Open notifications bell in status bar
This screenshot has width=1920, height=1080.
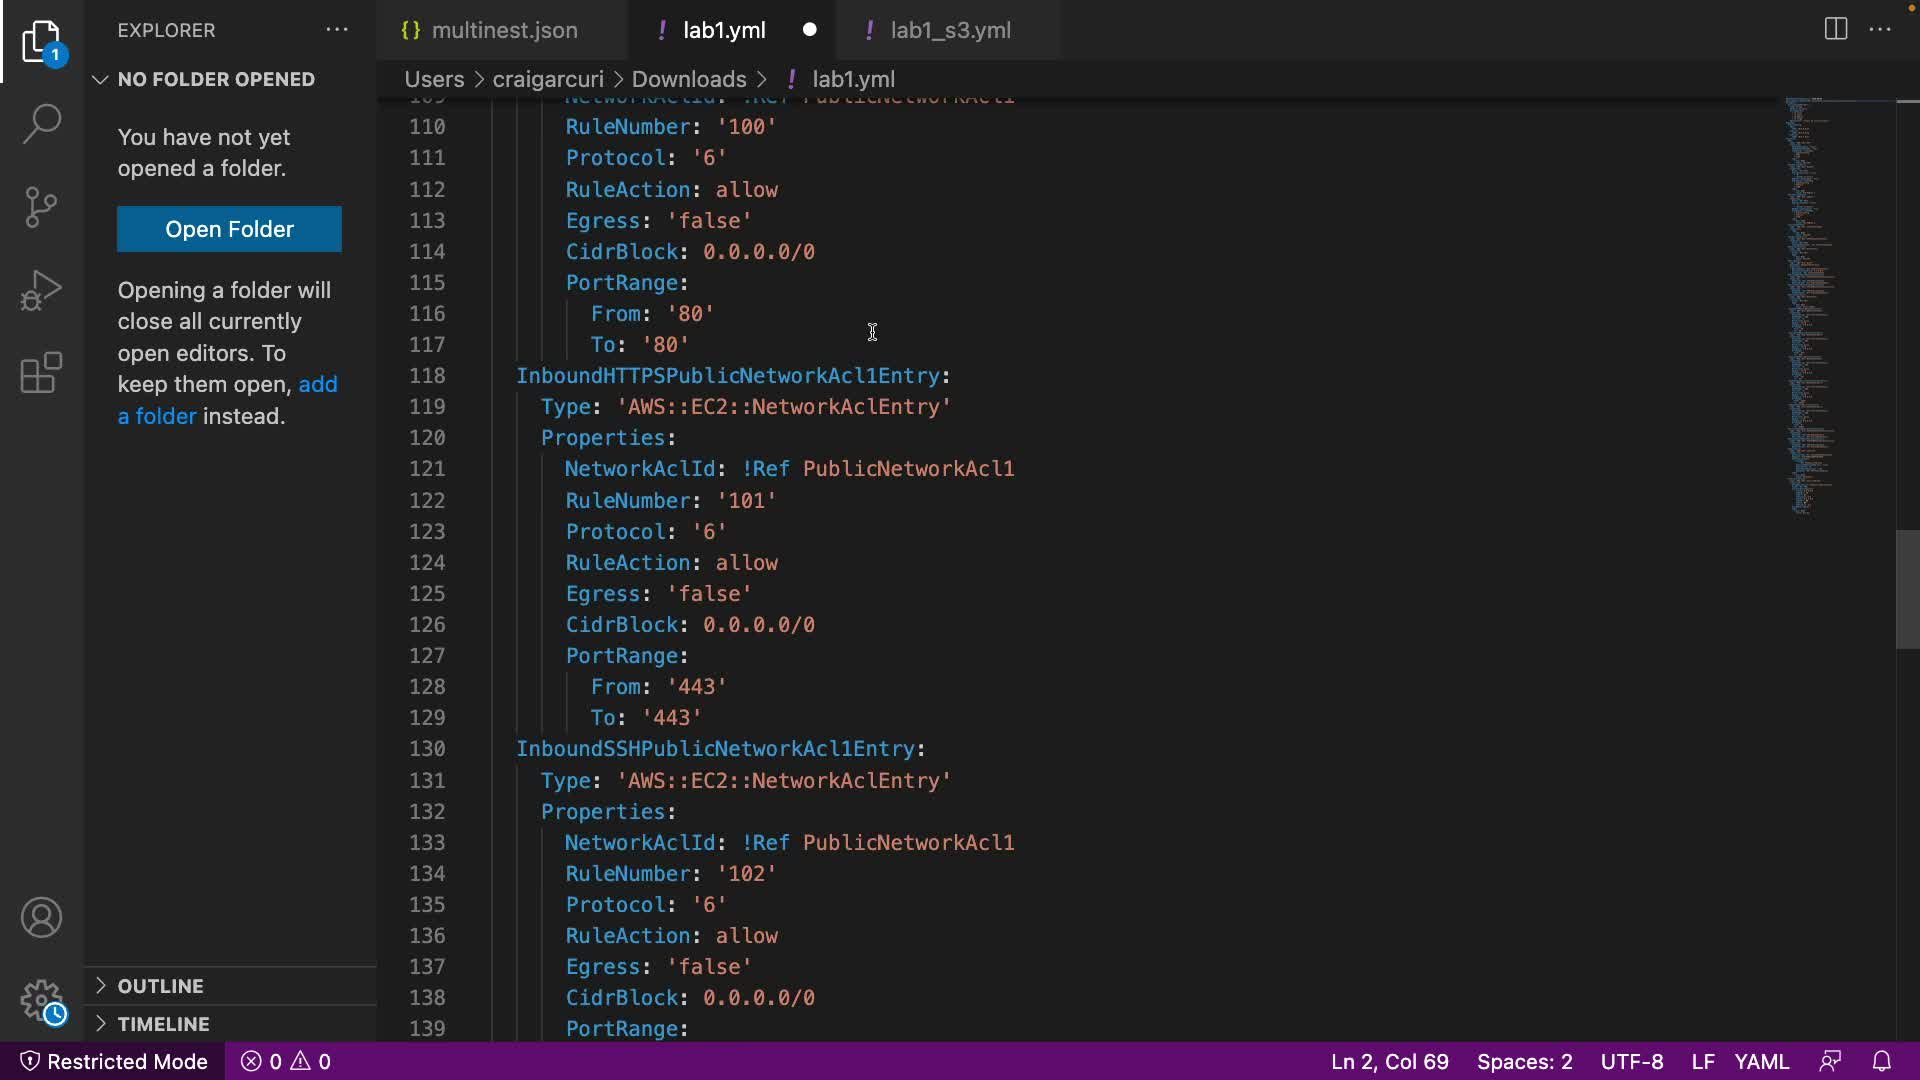[x=1881, y=1061]
